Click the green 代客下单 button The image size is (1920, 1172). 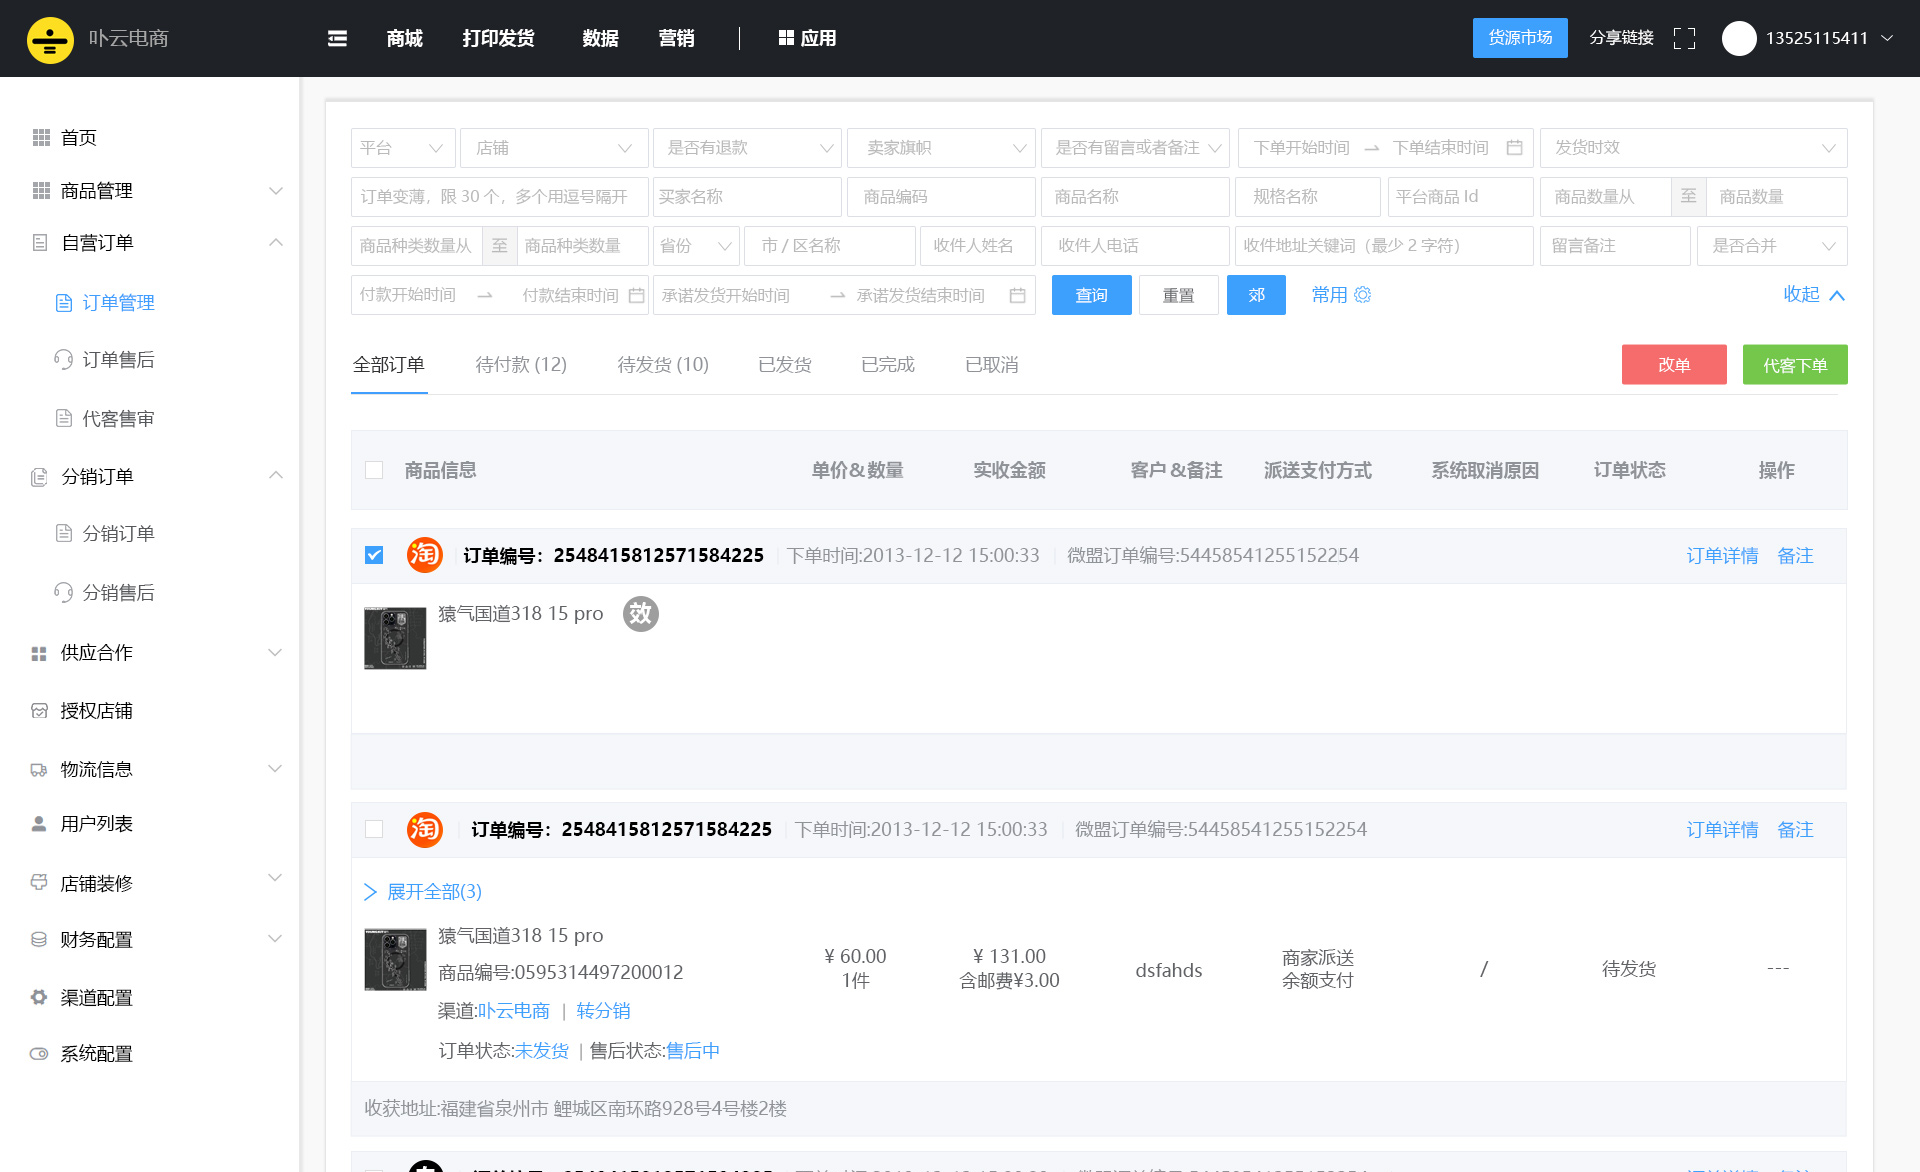1795,364
